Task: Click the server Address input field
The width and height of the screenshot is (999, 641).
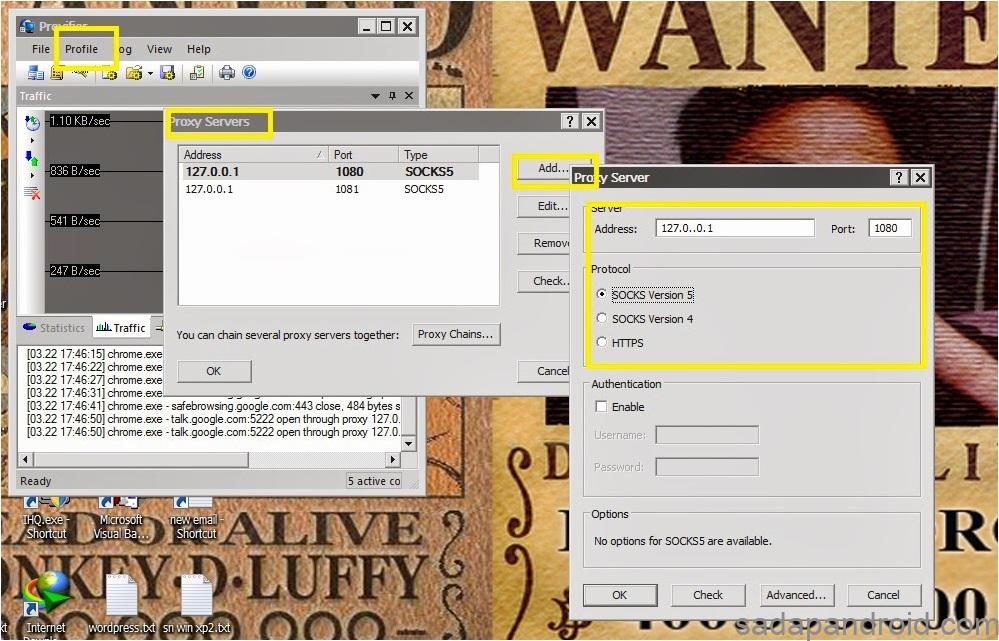Action: pos(734,228)
